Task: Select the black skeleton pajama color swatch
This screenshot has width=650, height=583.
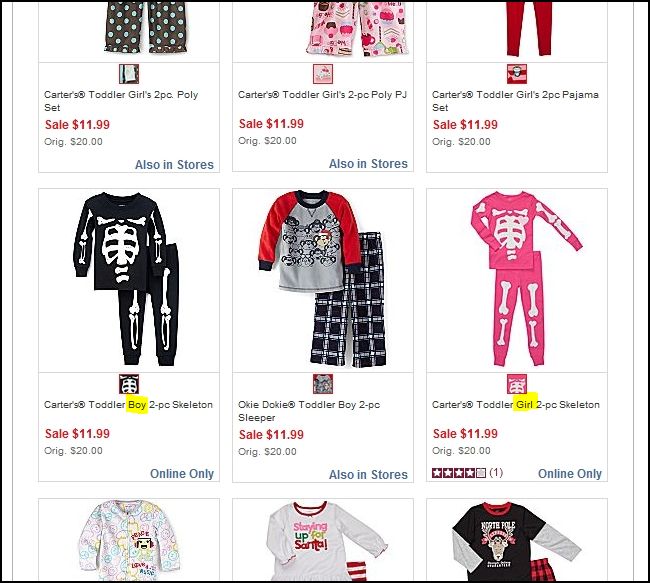Action: pos(129,384)
